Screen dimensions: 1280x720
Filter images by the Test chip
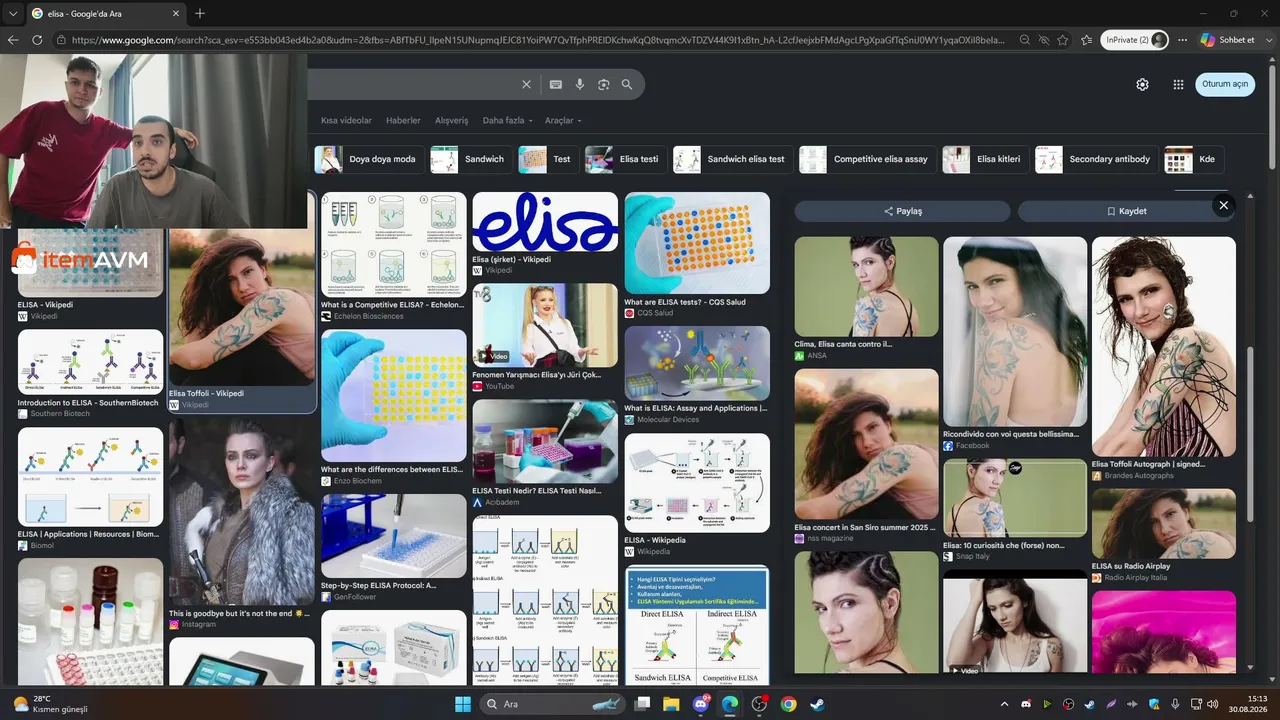[x=547, y=160]
